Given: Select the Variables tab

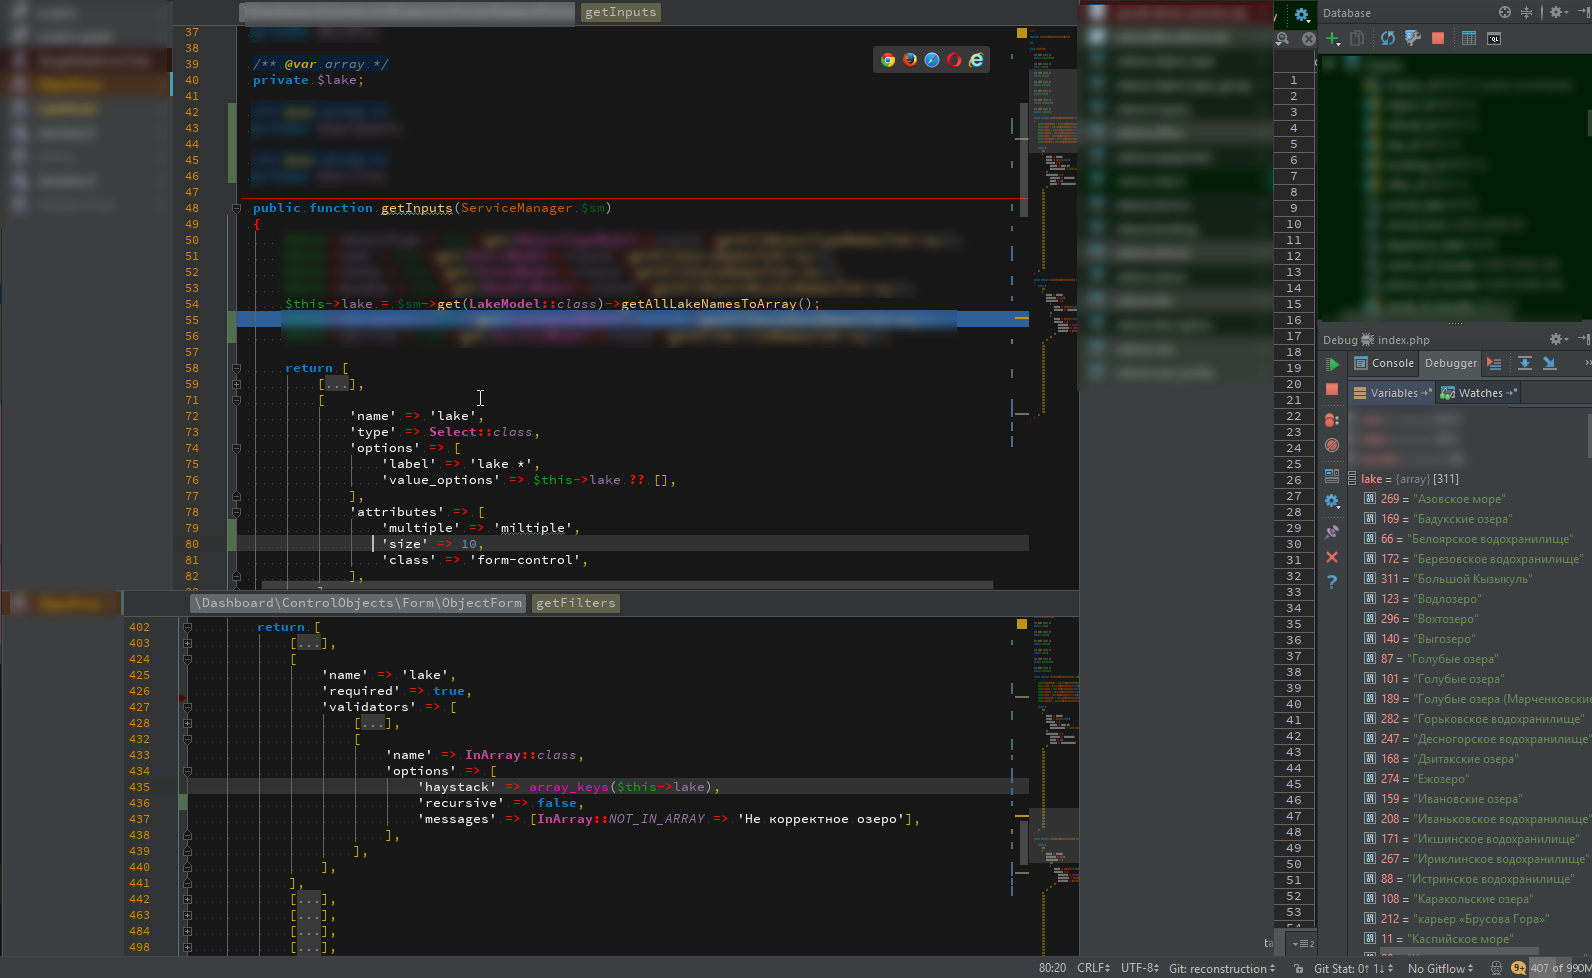Looking at the screenshot, I should coord(1392,393).
